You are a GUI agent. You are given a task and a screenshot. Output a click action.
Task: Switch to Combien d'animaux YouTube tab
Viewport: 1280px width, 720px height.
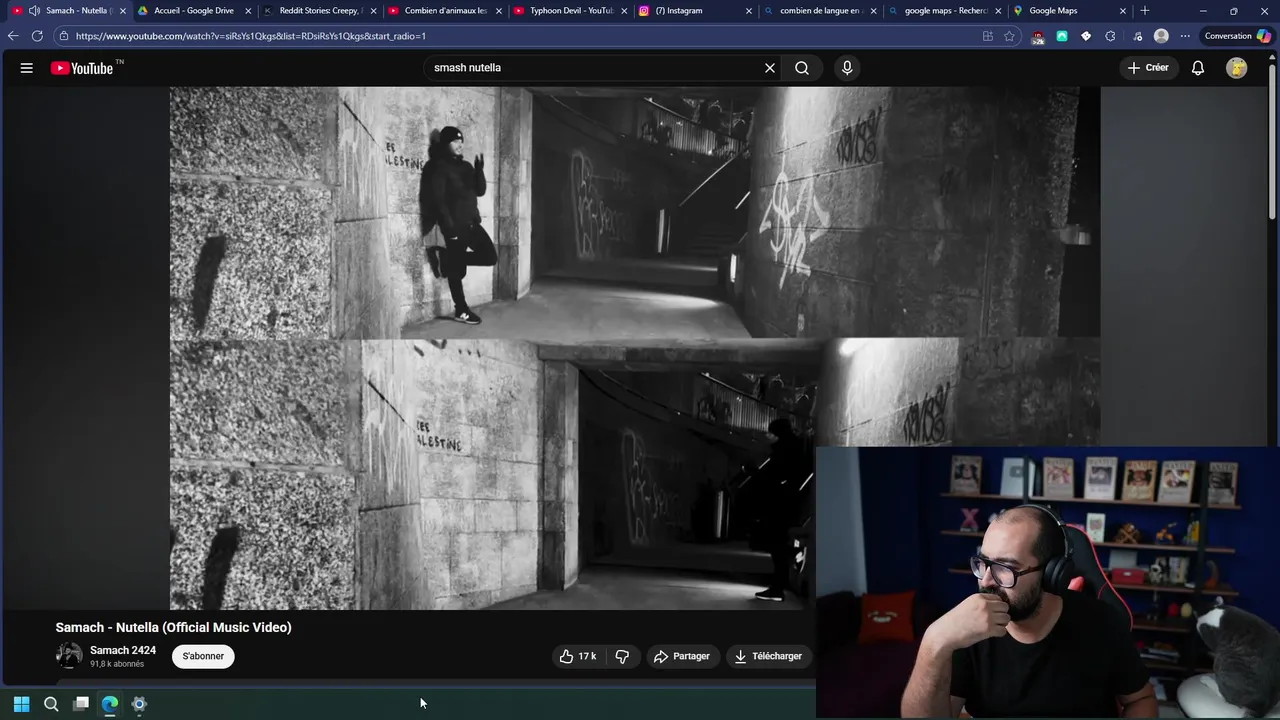coord(445,11)
